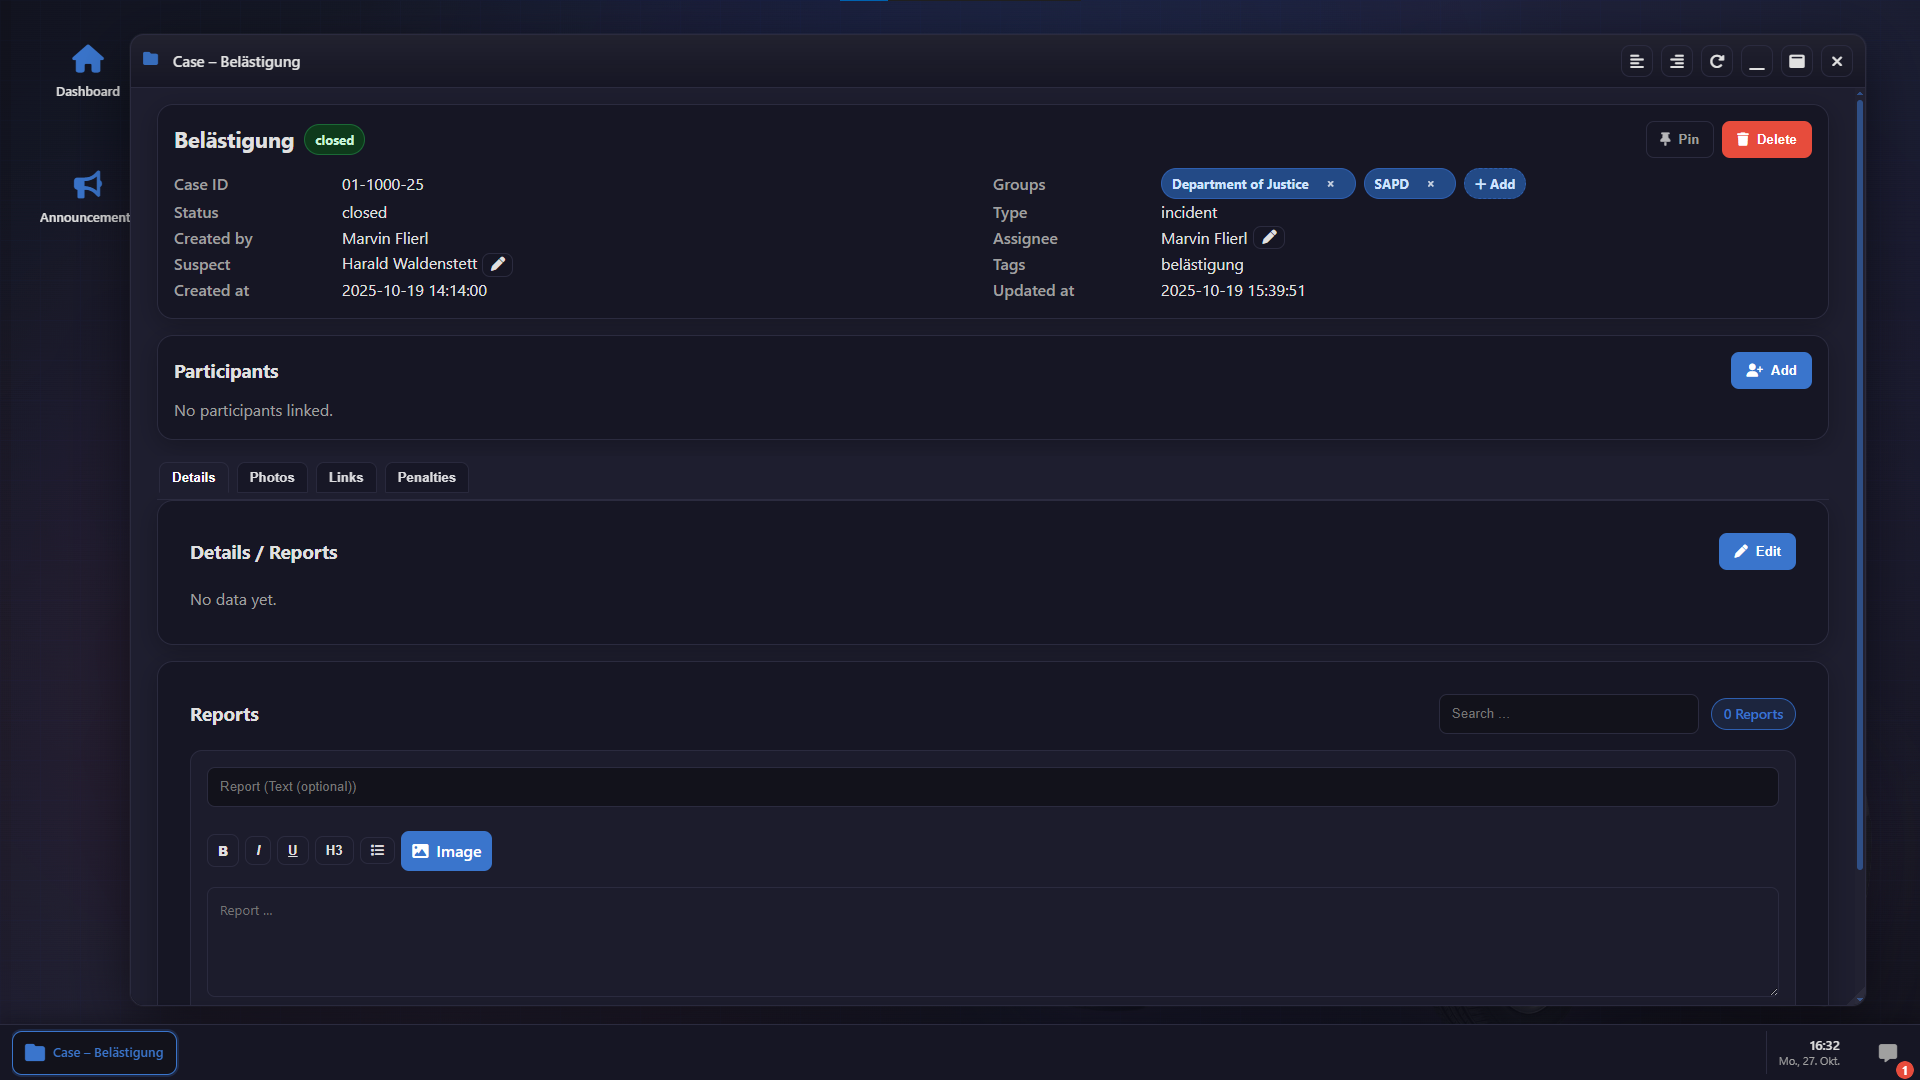Open the notifications chat icon in tray
Screen dimensions: 1920x1080
click(1888, 1053)
